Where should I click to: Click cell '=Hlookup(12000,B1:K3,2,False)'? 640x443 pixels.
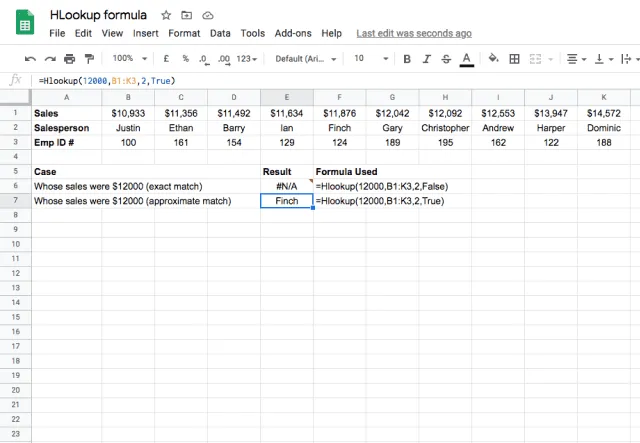click(x=382, y=187)
